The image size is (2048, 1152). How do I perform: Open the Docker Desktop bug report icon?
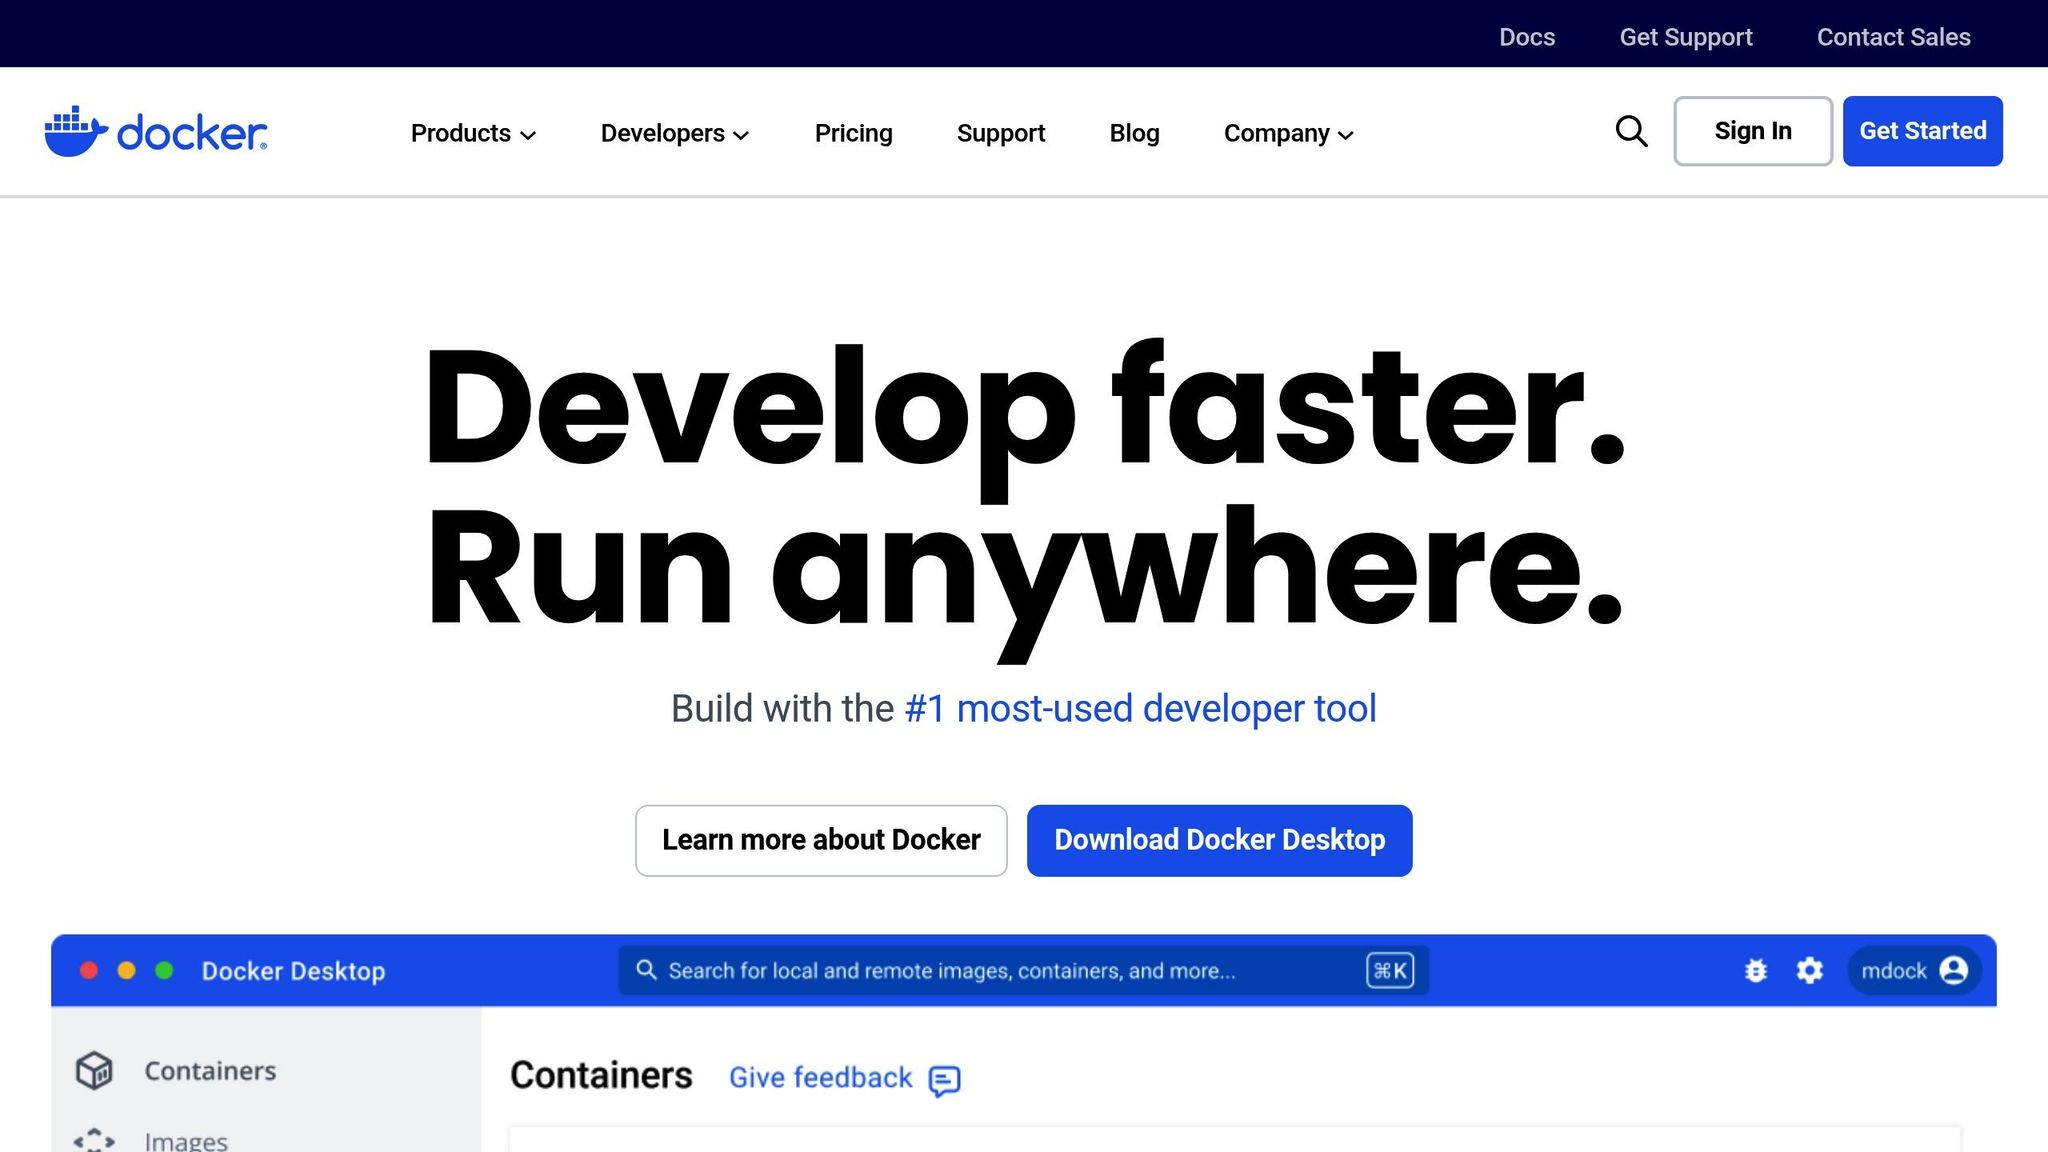tap(1755, 970)
